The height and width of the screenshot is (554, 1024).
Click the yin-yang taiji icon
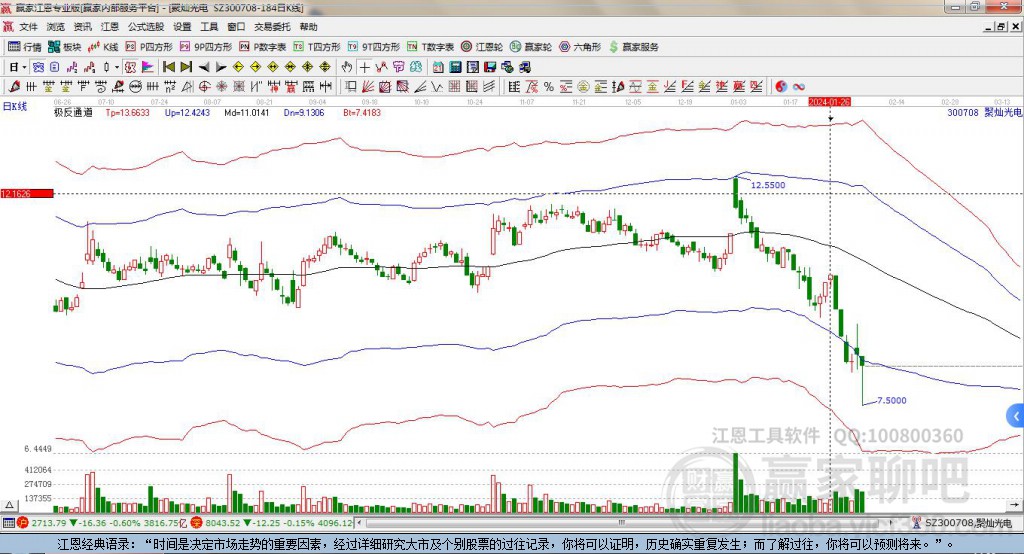coord(781,86)
